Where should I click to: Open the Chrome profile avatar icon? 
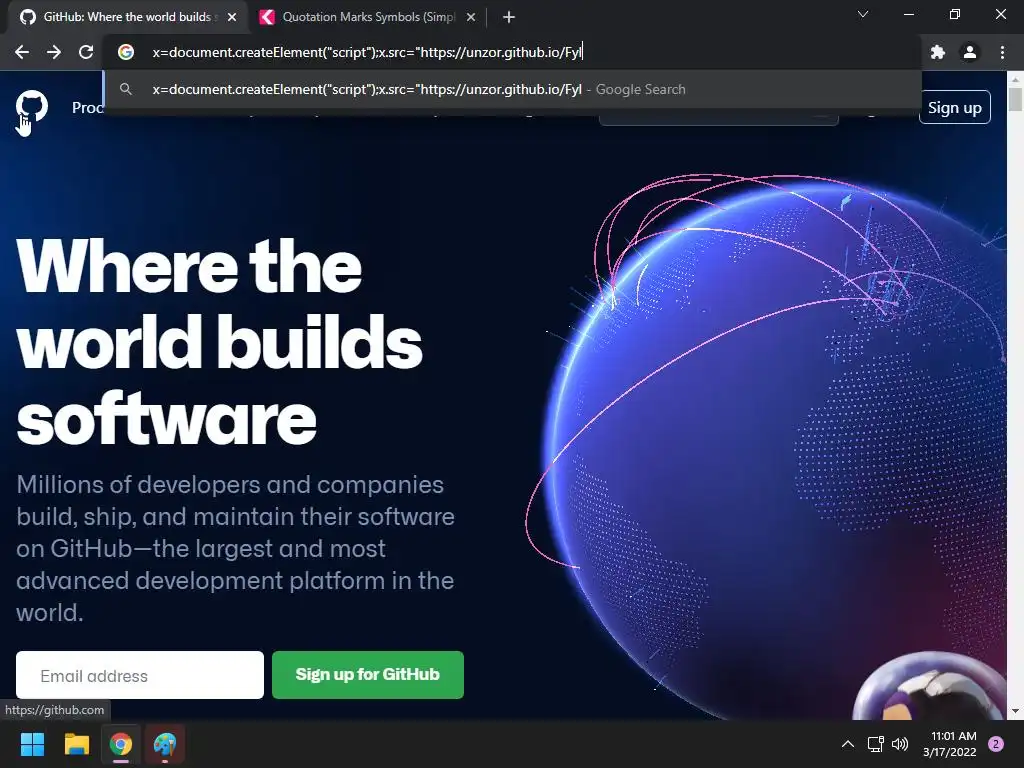point(970,52)
